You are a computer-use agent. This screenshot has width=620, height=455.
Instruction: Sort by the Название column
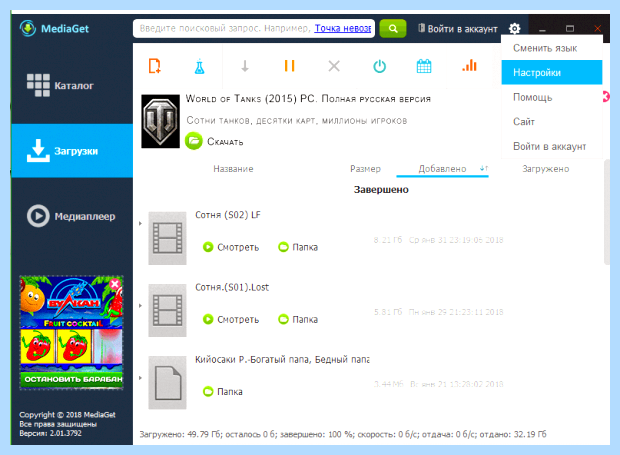click(233, 169)
